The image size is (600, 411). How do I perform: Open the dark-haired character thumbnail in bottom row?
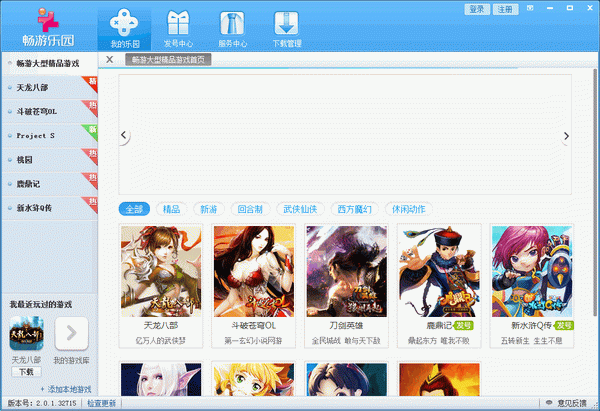click(x=346, y=379)
